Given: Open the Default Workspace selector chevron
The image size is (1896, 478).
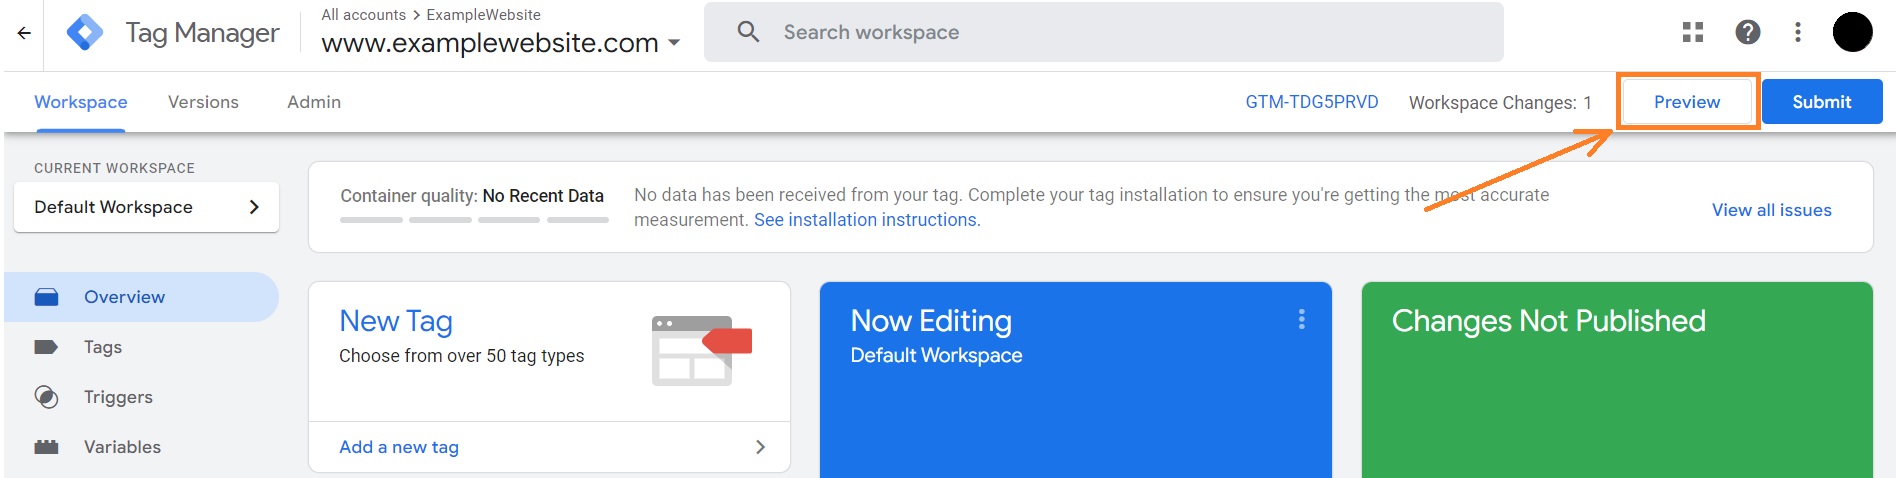Looking at the screenshot, I should (x=254, y=207).
